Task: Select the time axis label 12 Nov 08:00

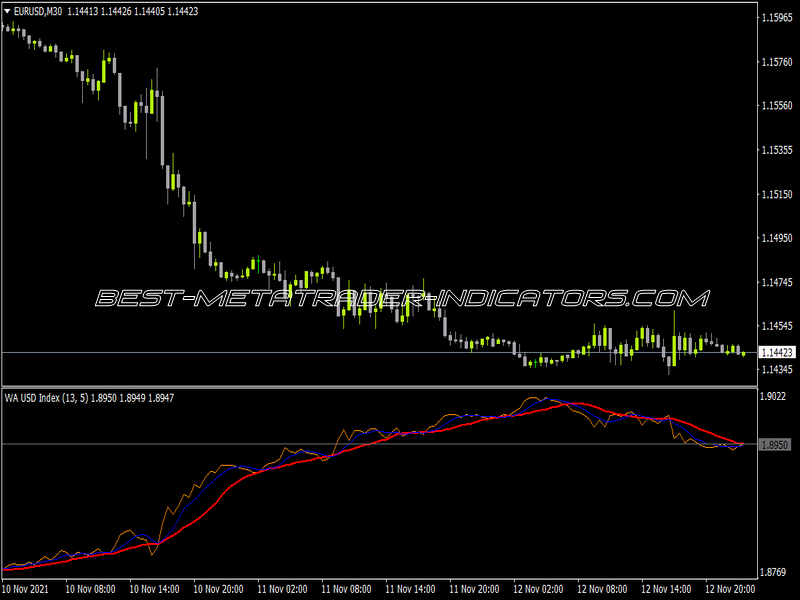Action: pos(602,589)
